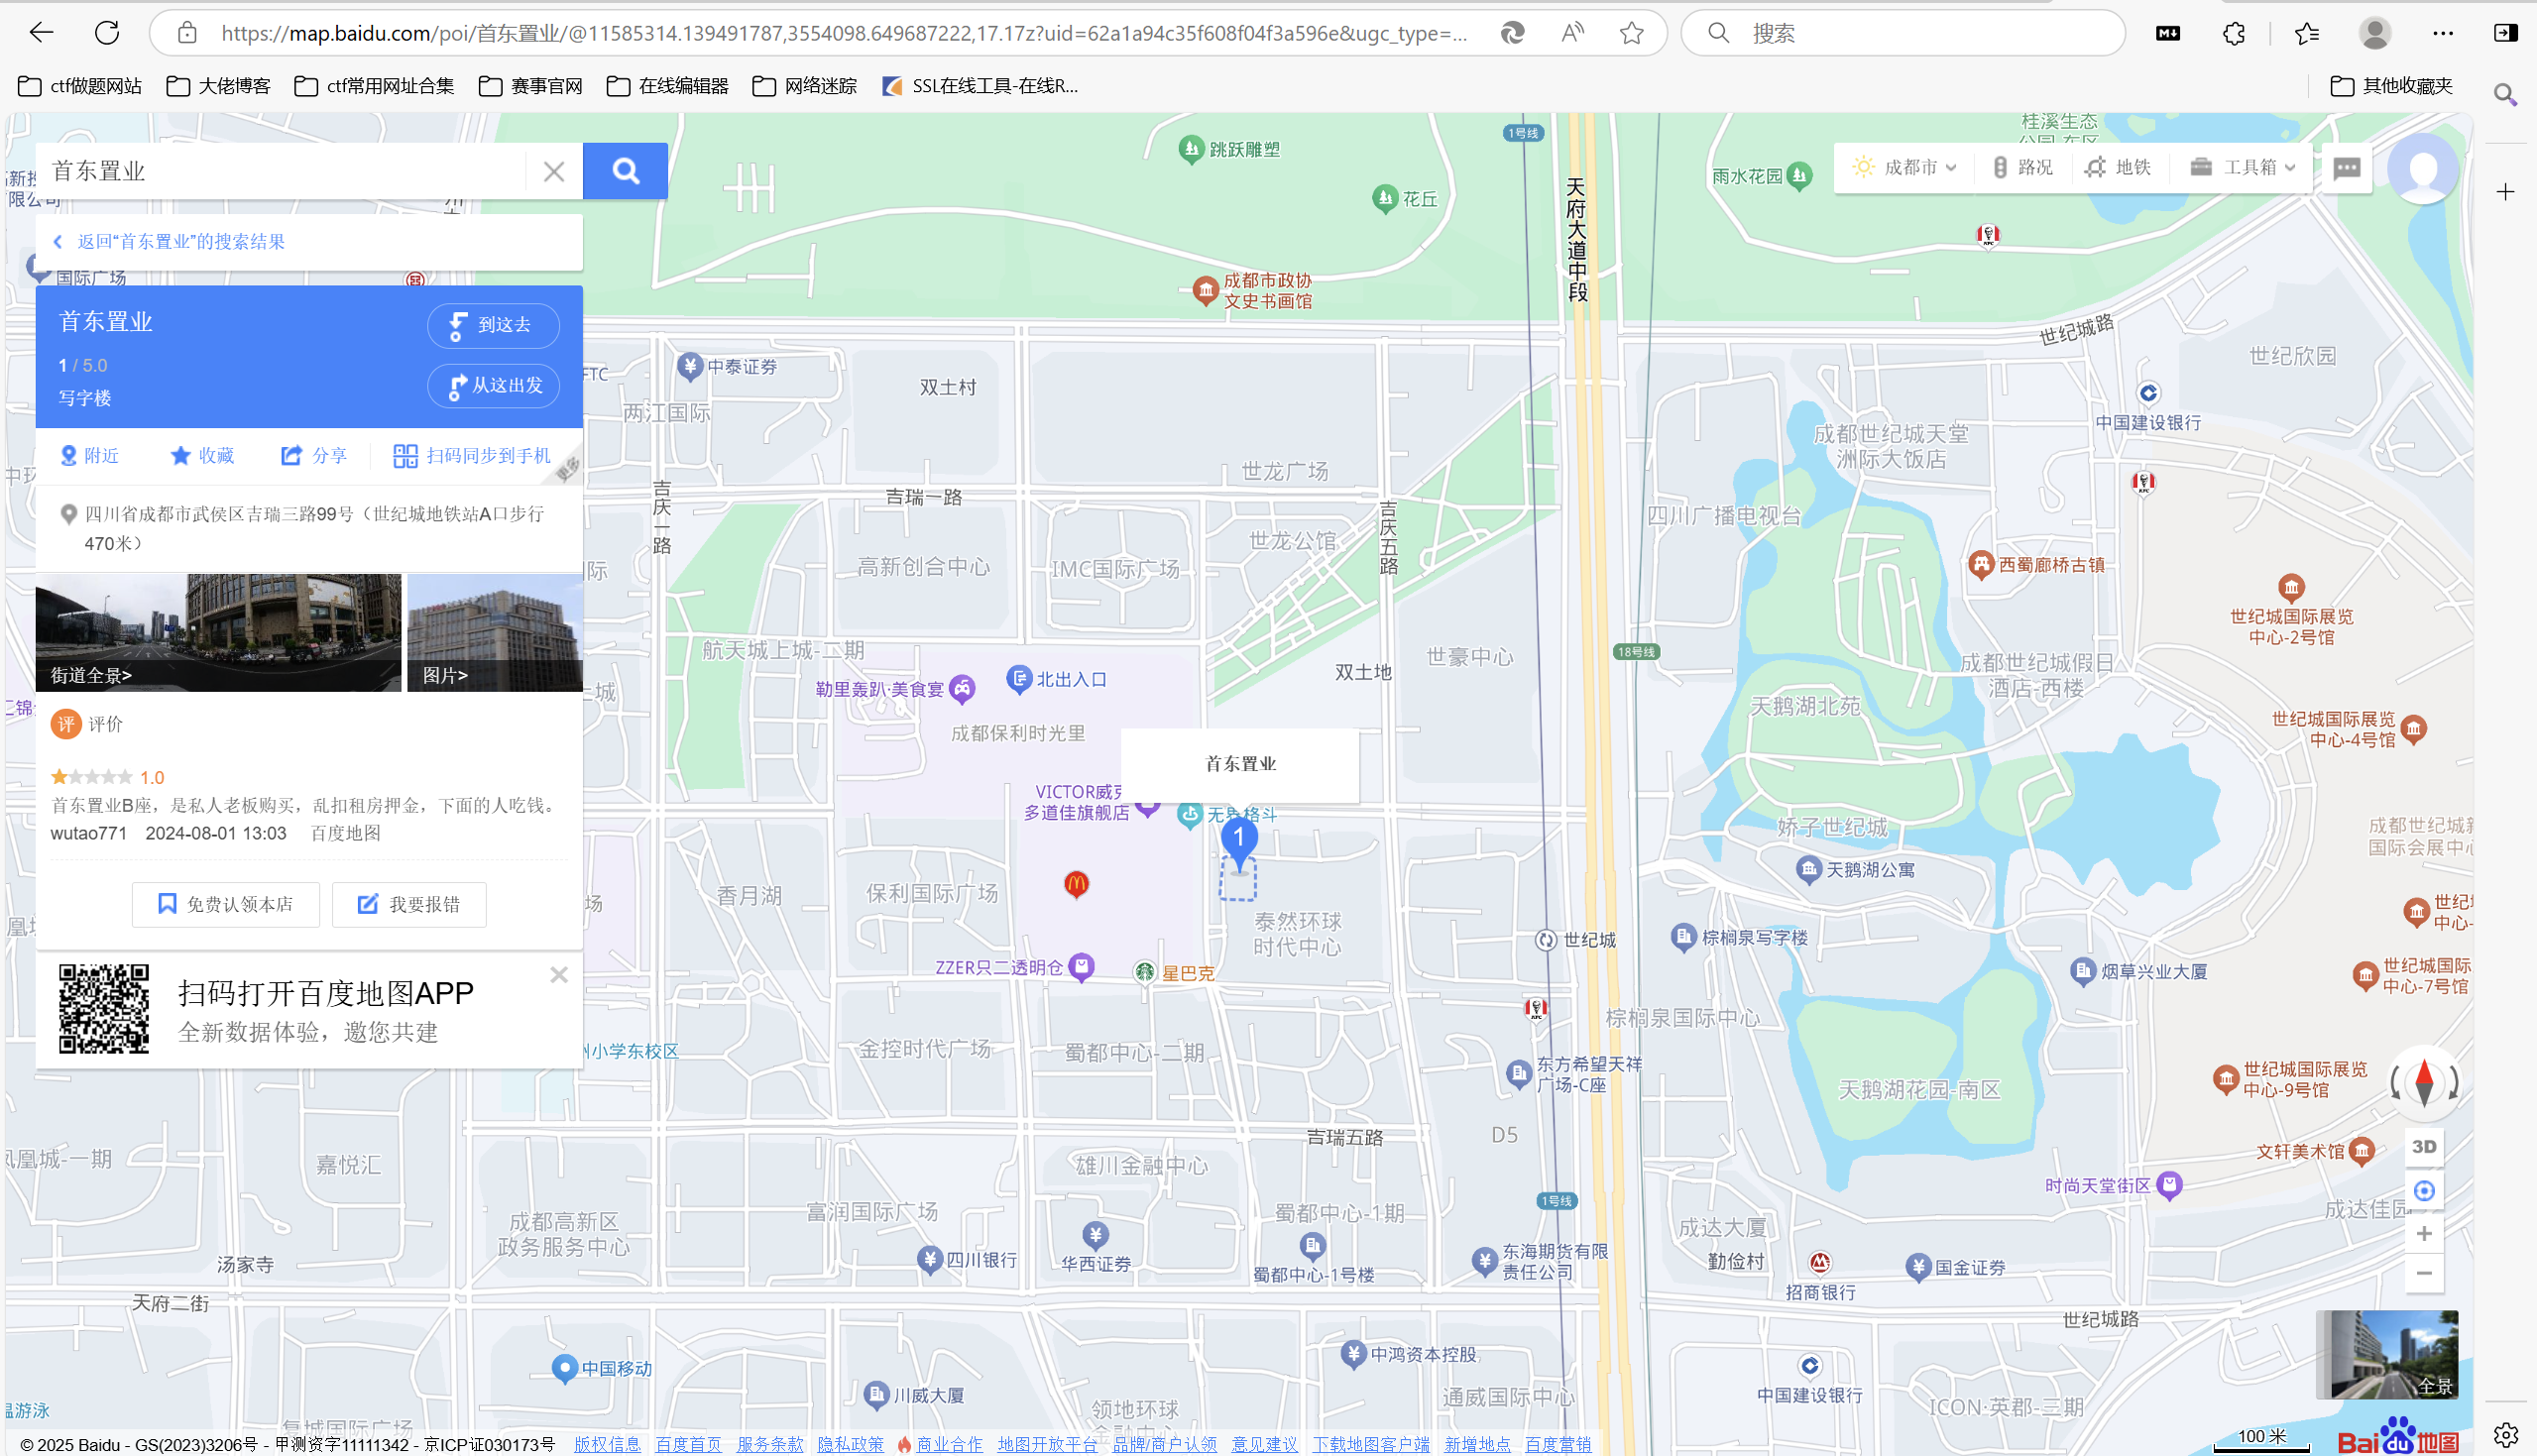Click the browser sidebar search icon
The height and width of the screenshot is (1456, 2537).
2505,95
